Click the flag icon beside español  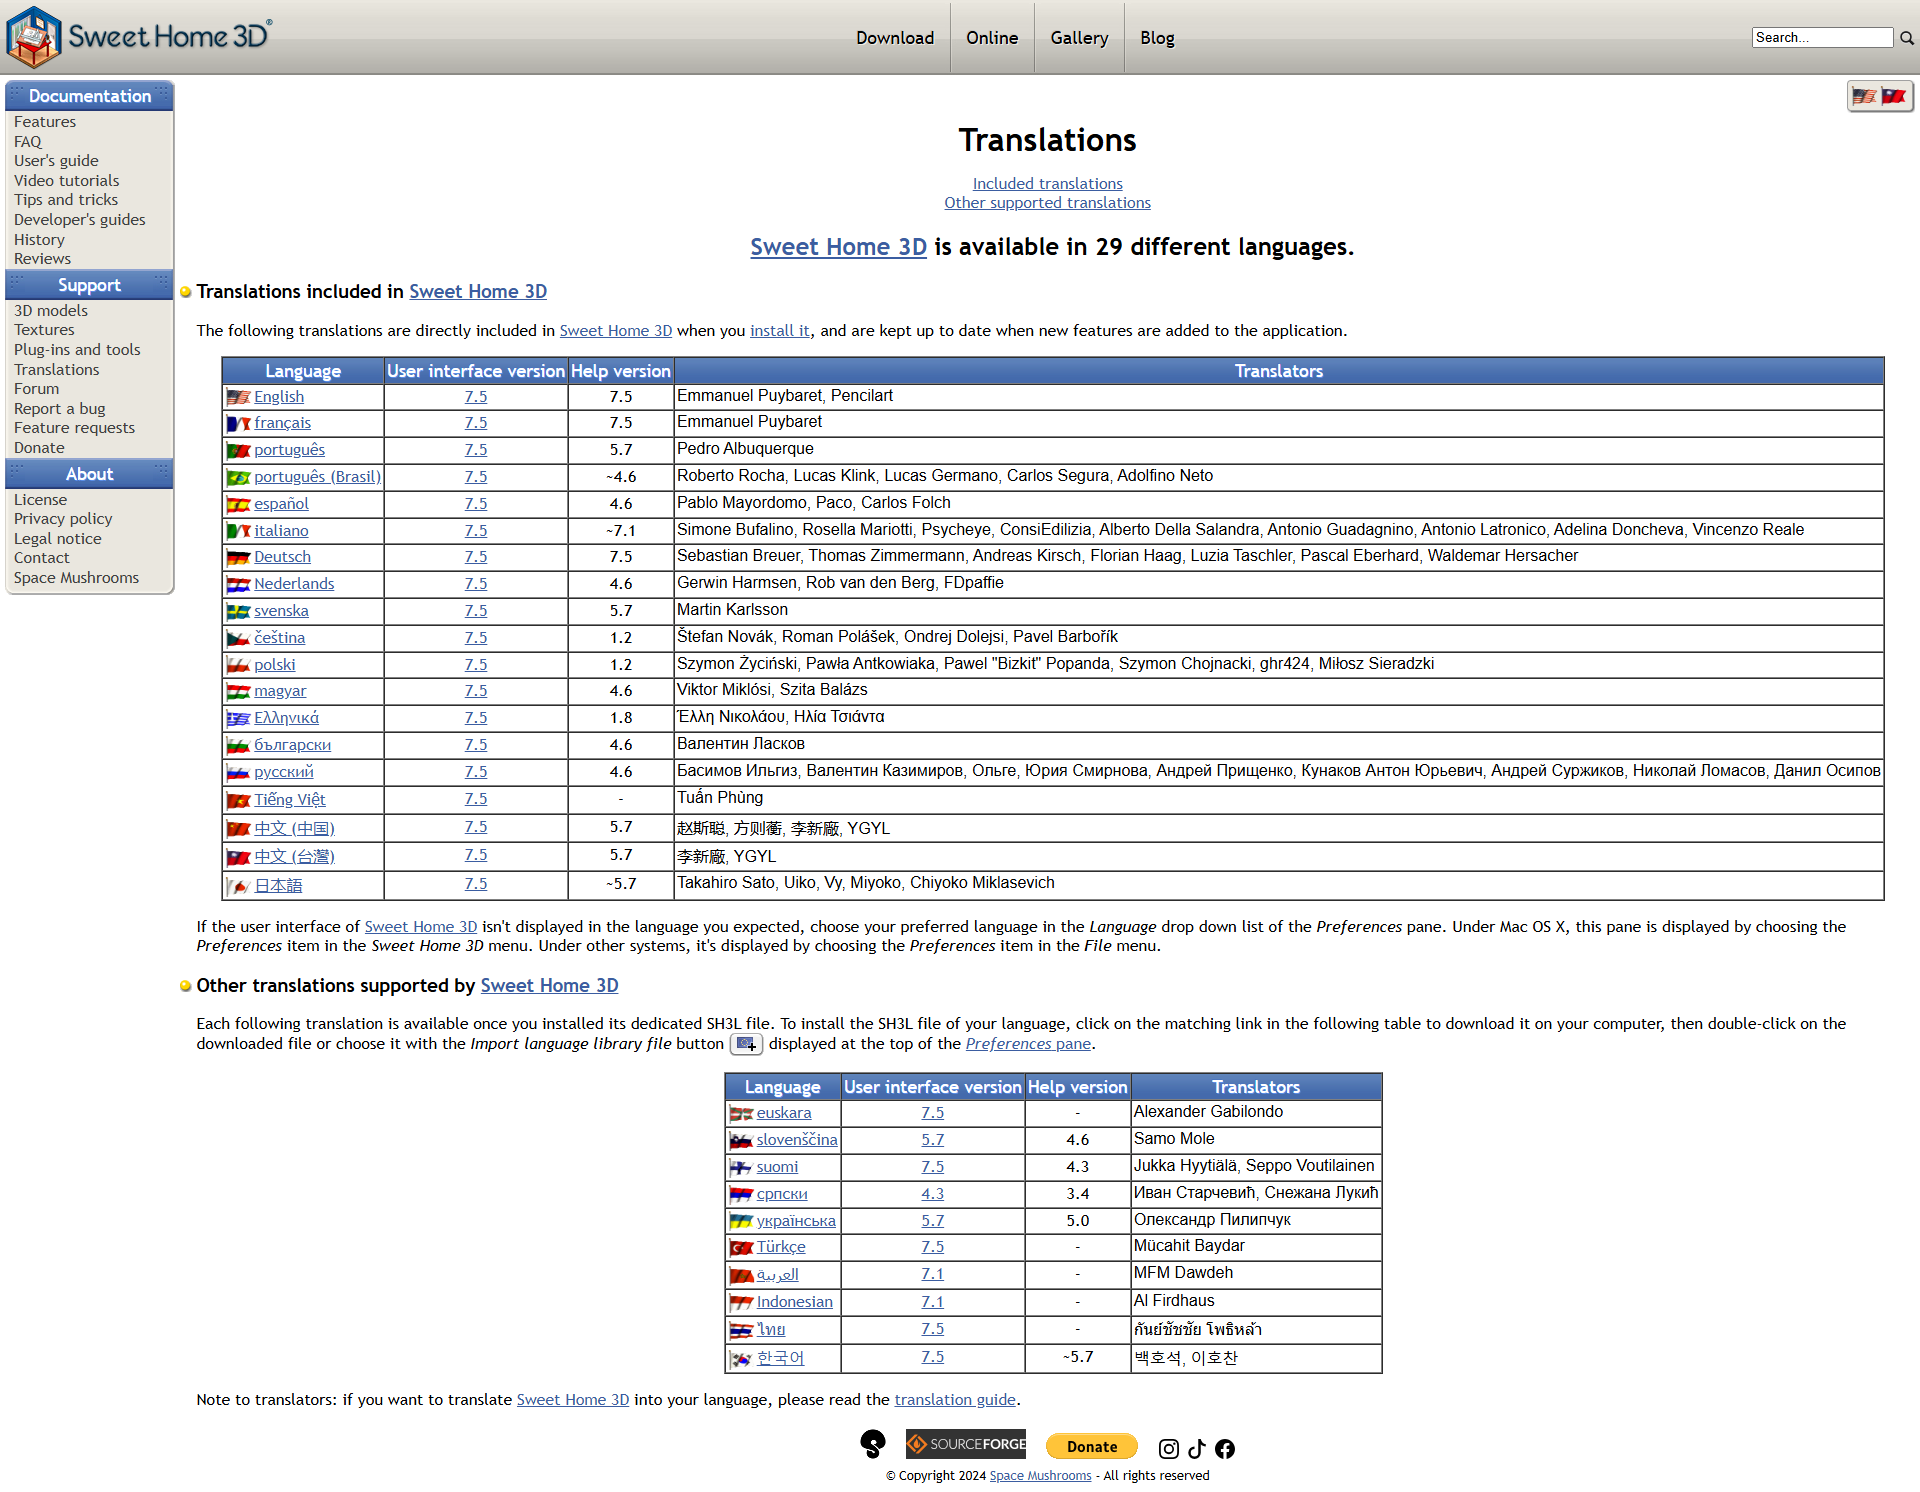[x=238, y=505]
